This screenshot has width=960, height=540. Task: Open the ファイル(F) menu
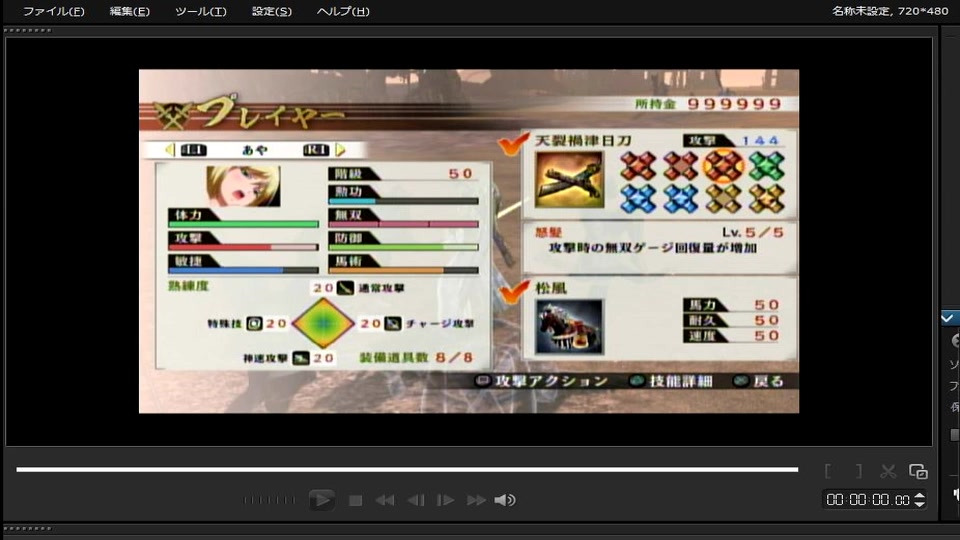coord(53,11)
